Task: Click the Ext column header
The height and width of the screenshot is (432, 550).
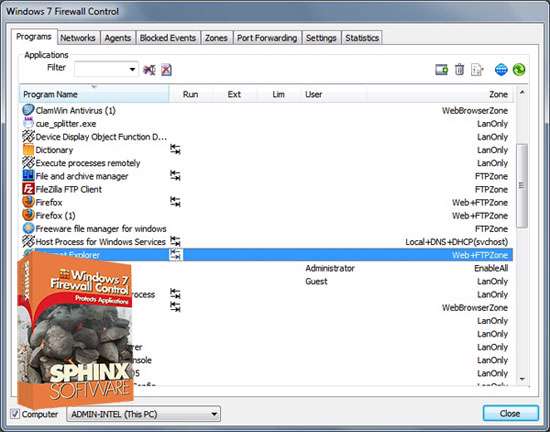Action: click(x=234, y=94)
